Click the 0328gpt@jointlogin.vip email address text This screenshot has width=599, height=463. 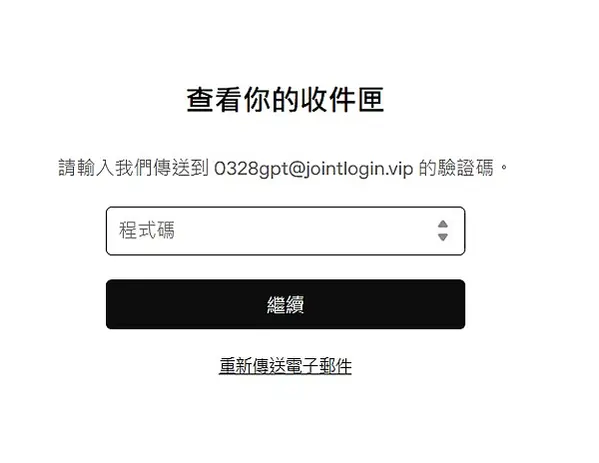pyautogui.click(x=314, y=168)
